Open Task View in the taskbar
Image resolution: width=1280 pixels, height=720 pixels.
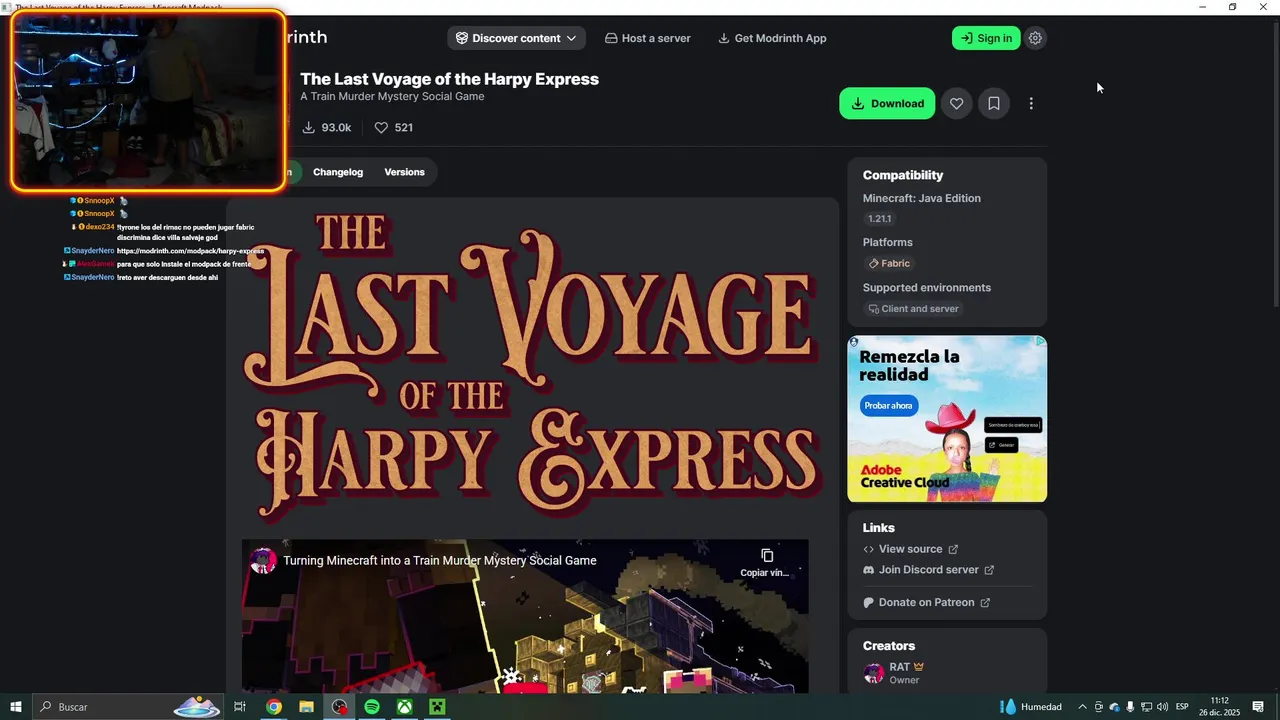(240, 707)
